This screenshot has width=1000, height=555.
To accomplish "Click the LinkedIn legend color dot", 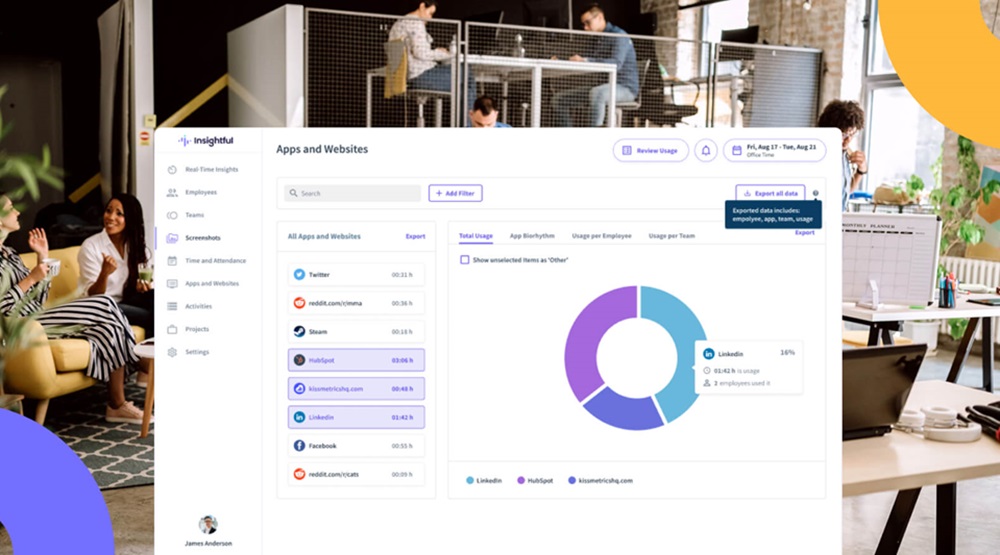I will [470, 480].
